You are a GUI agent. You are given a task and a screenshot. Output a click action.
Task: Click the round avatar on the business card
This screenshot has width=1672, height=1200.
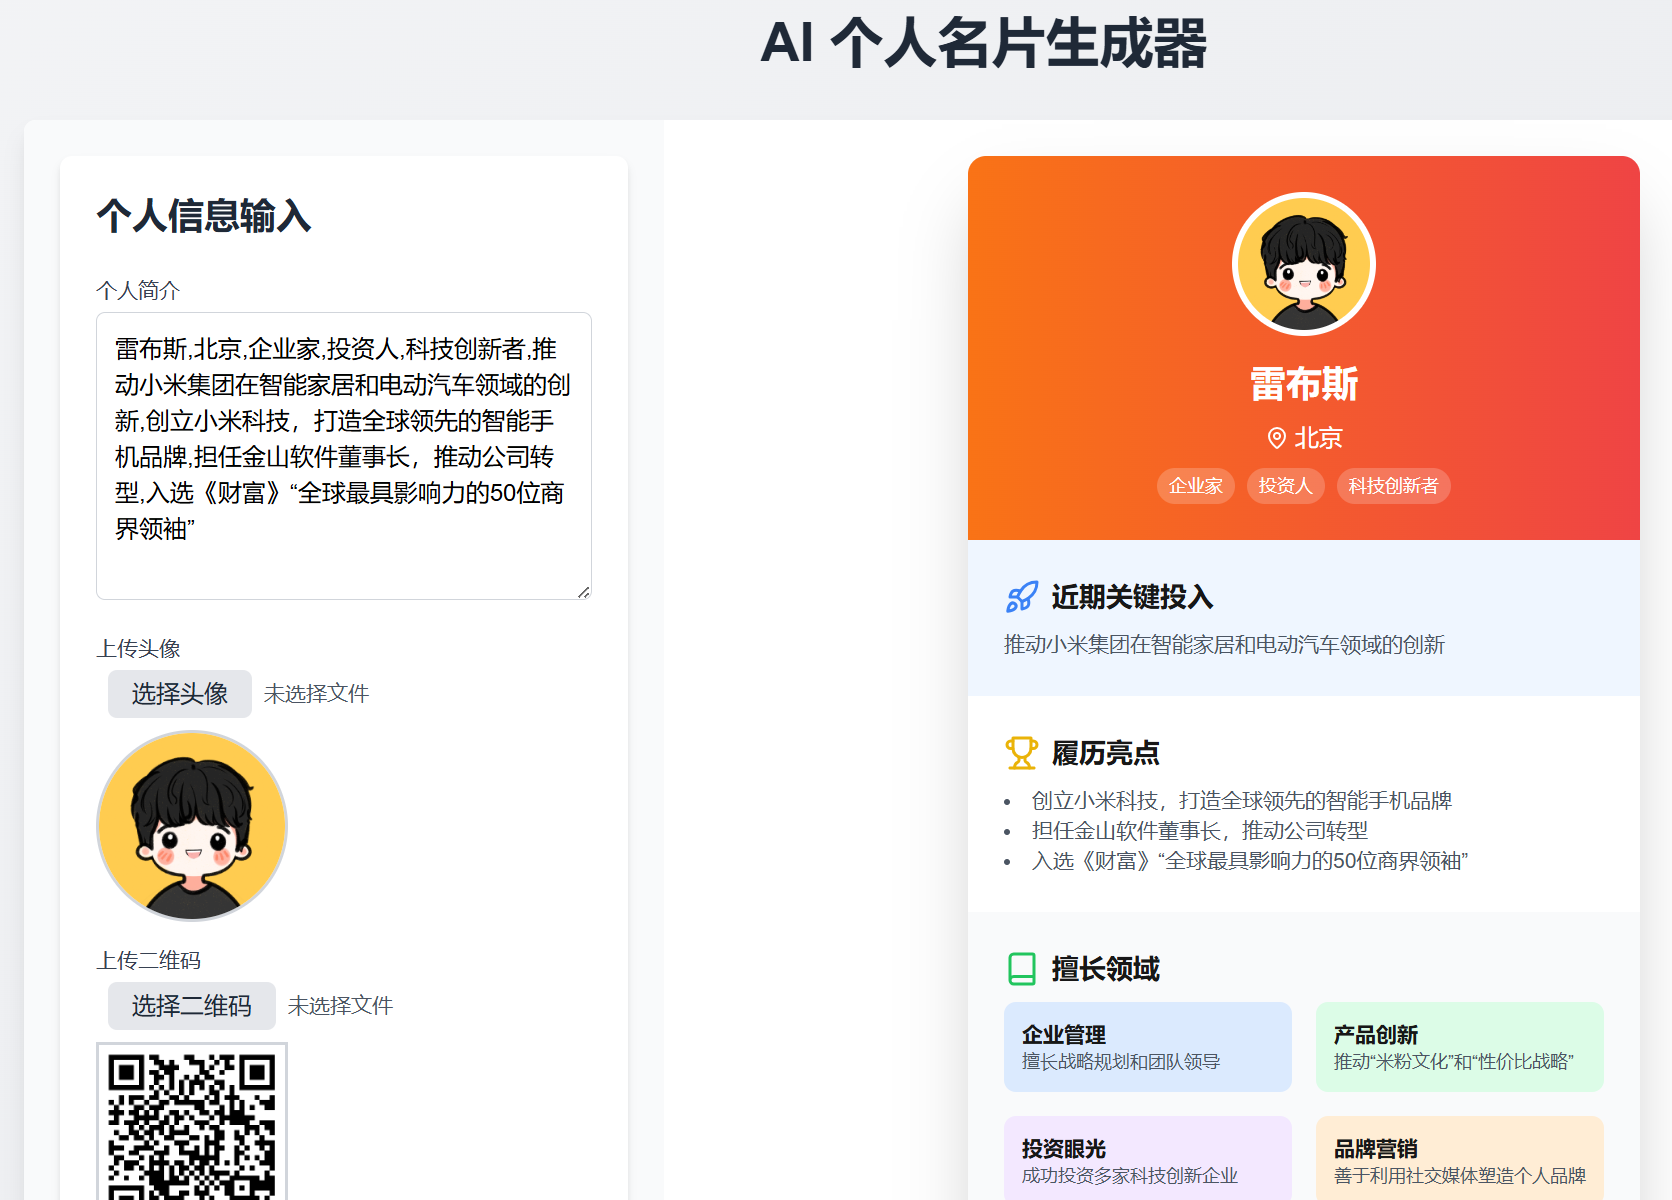click(x=1304, y=264)
